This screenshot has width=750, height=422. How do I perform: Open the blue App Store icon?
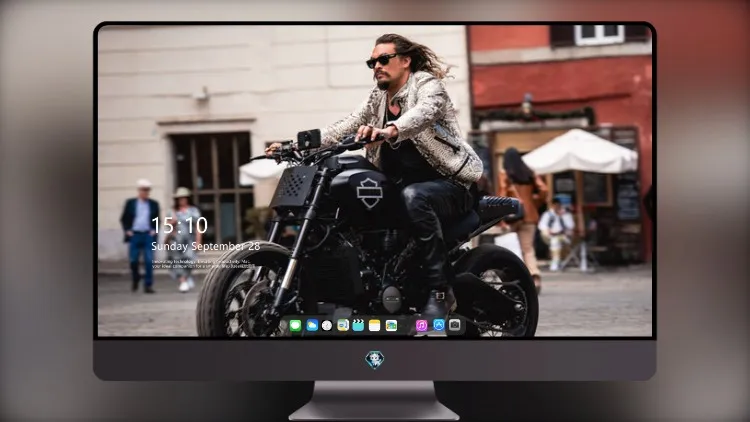click(439, 325)
